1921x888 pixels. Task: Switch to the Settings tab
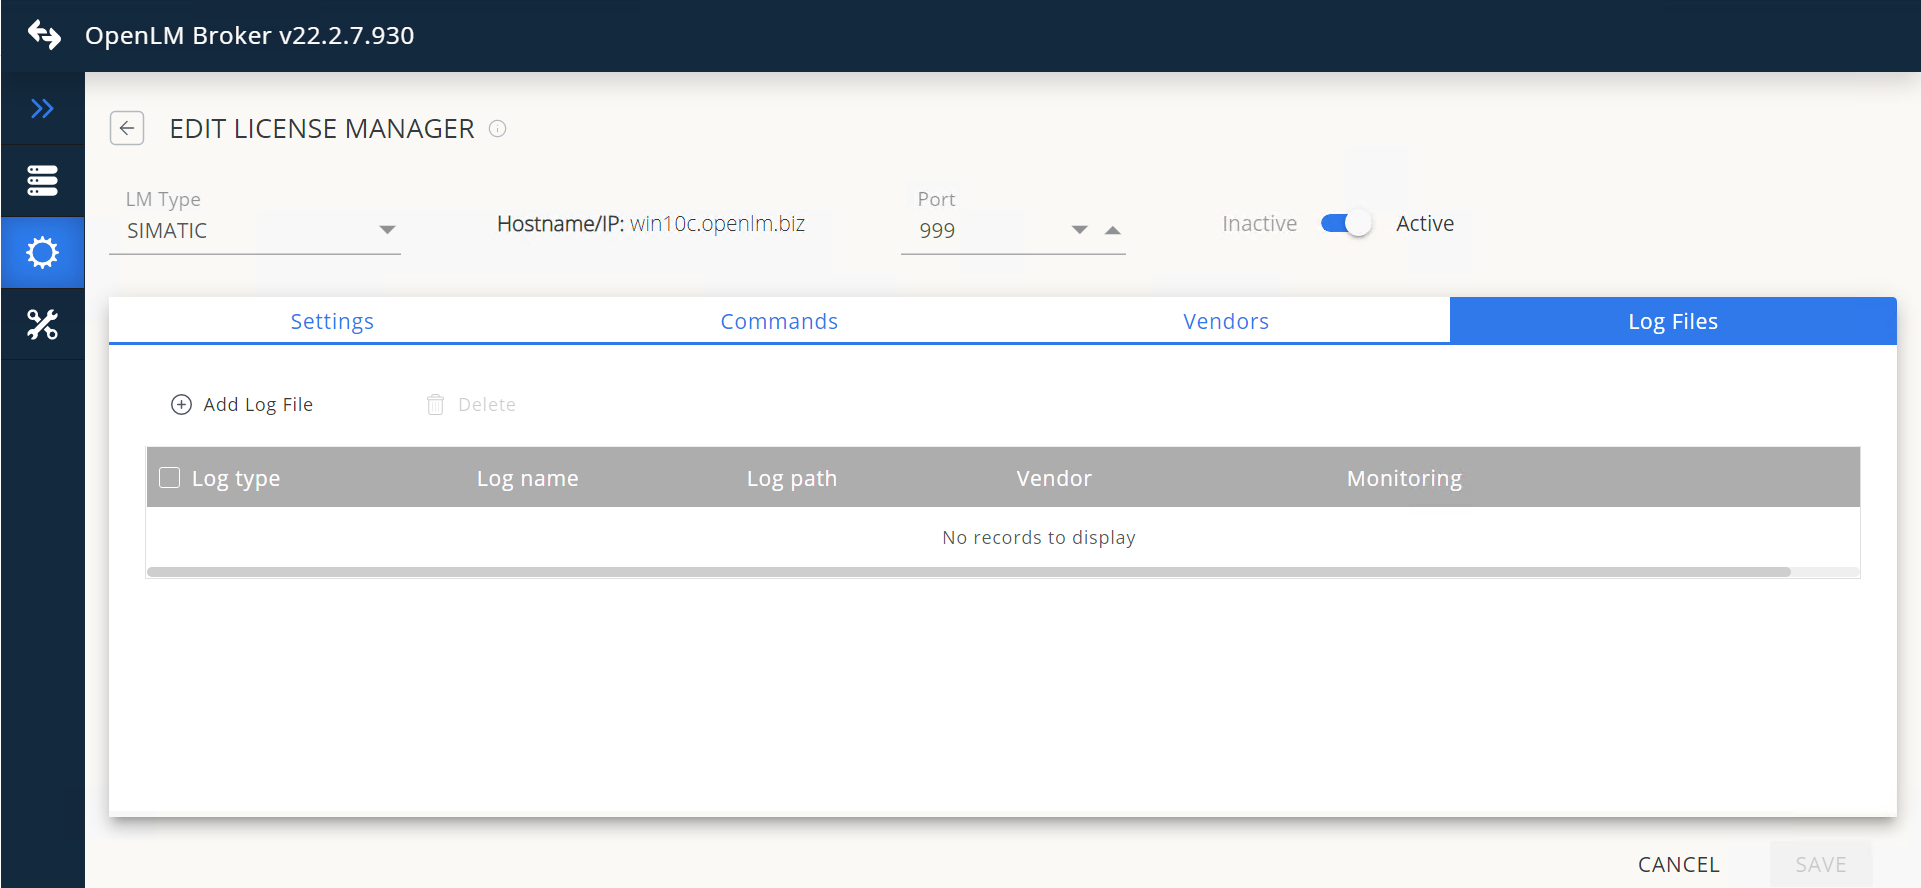[332, 321]
